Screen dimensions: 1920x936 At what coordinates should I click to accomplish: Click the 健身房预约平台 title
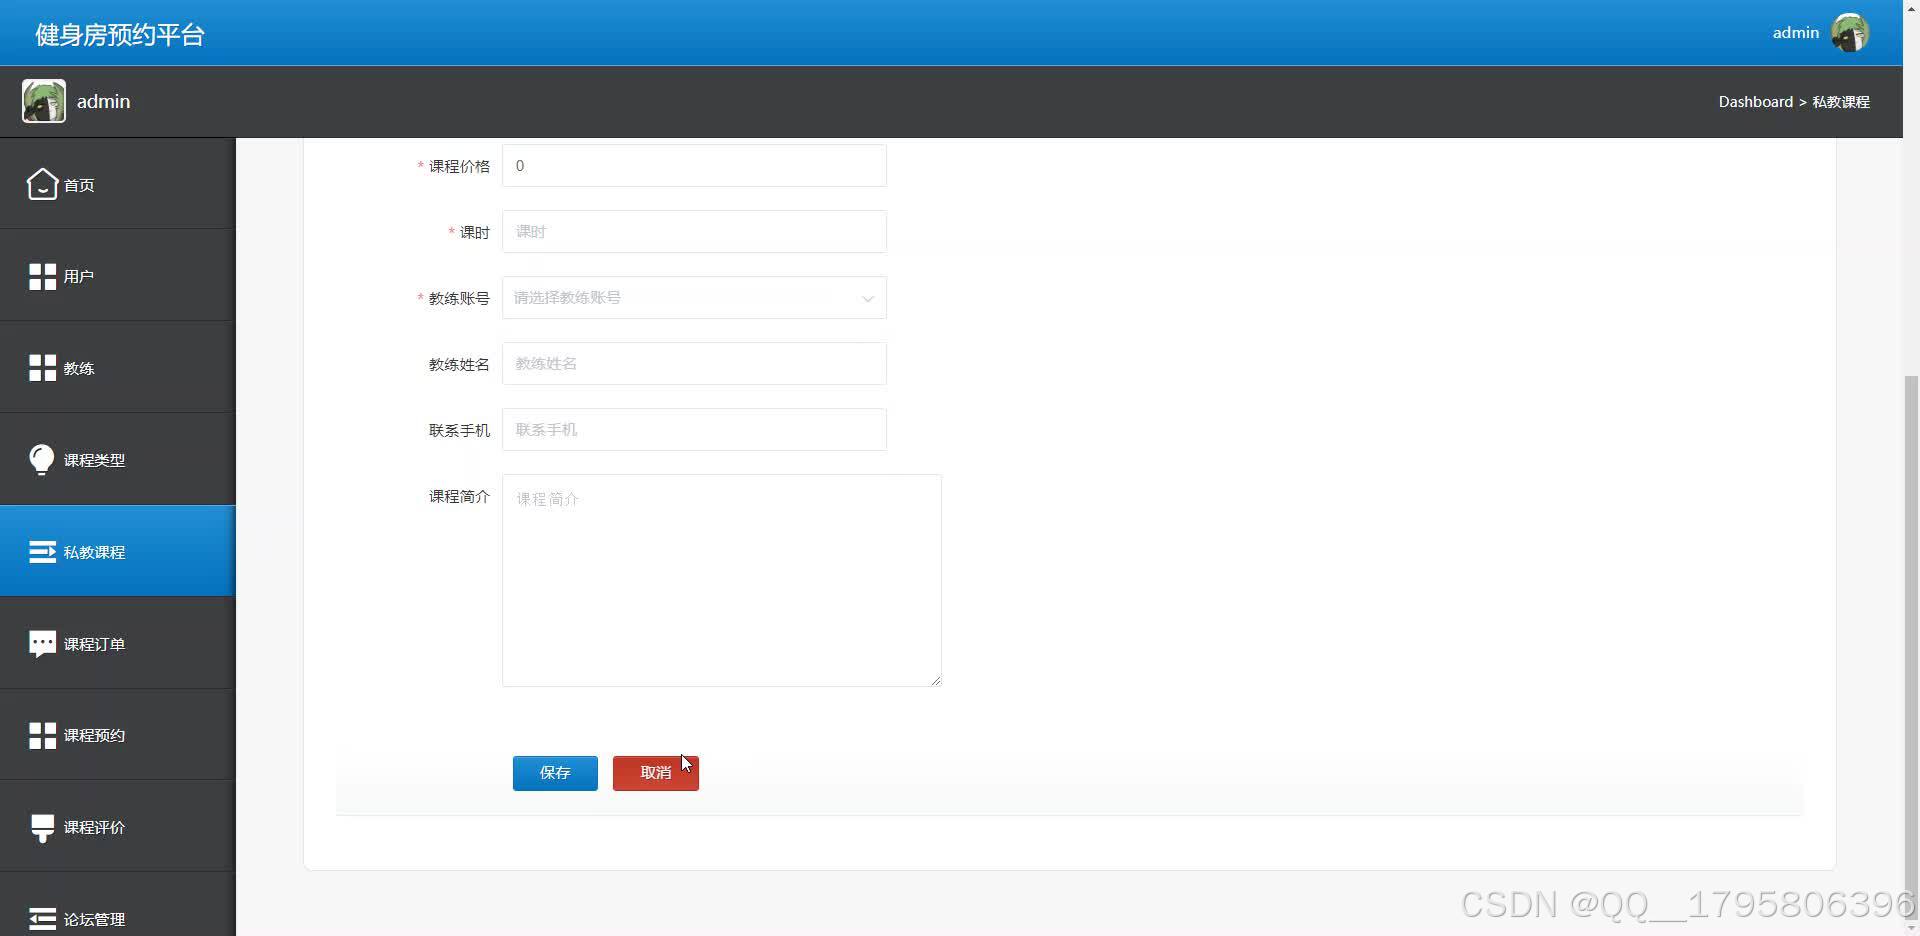(120, 35)
